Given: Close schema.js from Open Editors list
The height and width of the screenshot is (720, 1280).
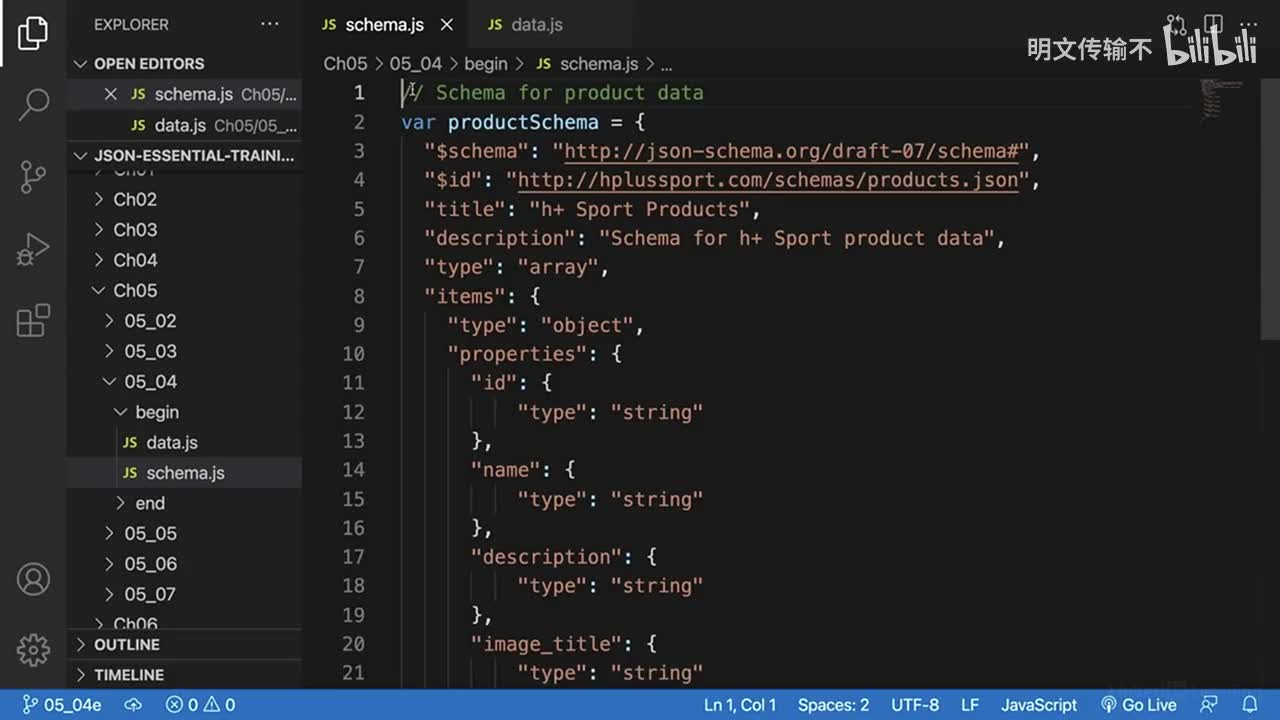Looking at the screenshot, I should point(111,94).
